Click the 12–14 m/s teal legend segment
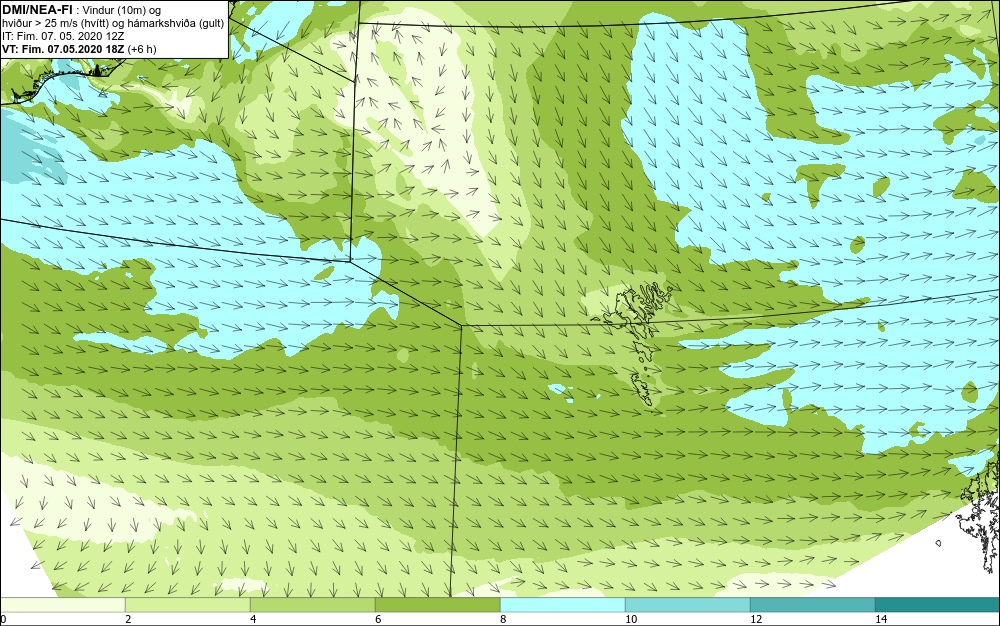This screenshot has width=1000, height=626. pyautogui.click(x=812, y=605)
